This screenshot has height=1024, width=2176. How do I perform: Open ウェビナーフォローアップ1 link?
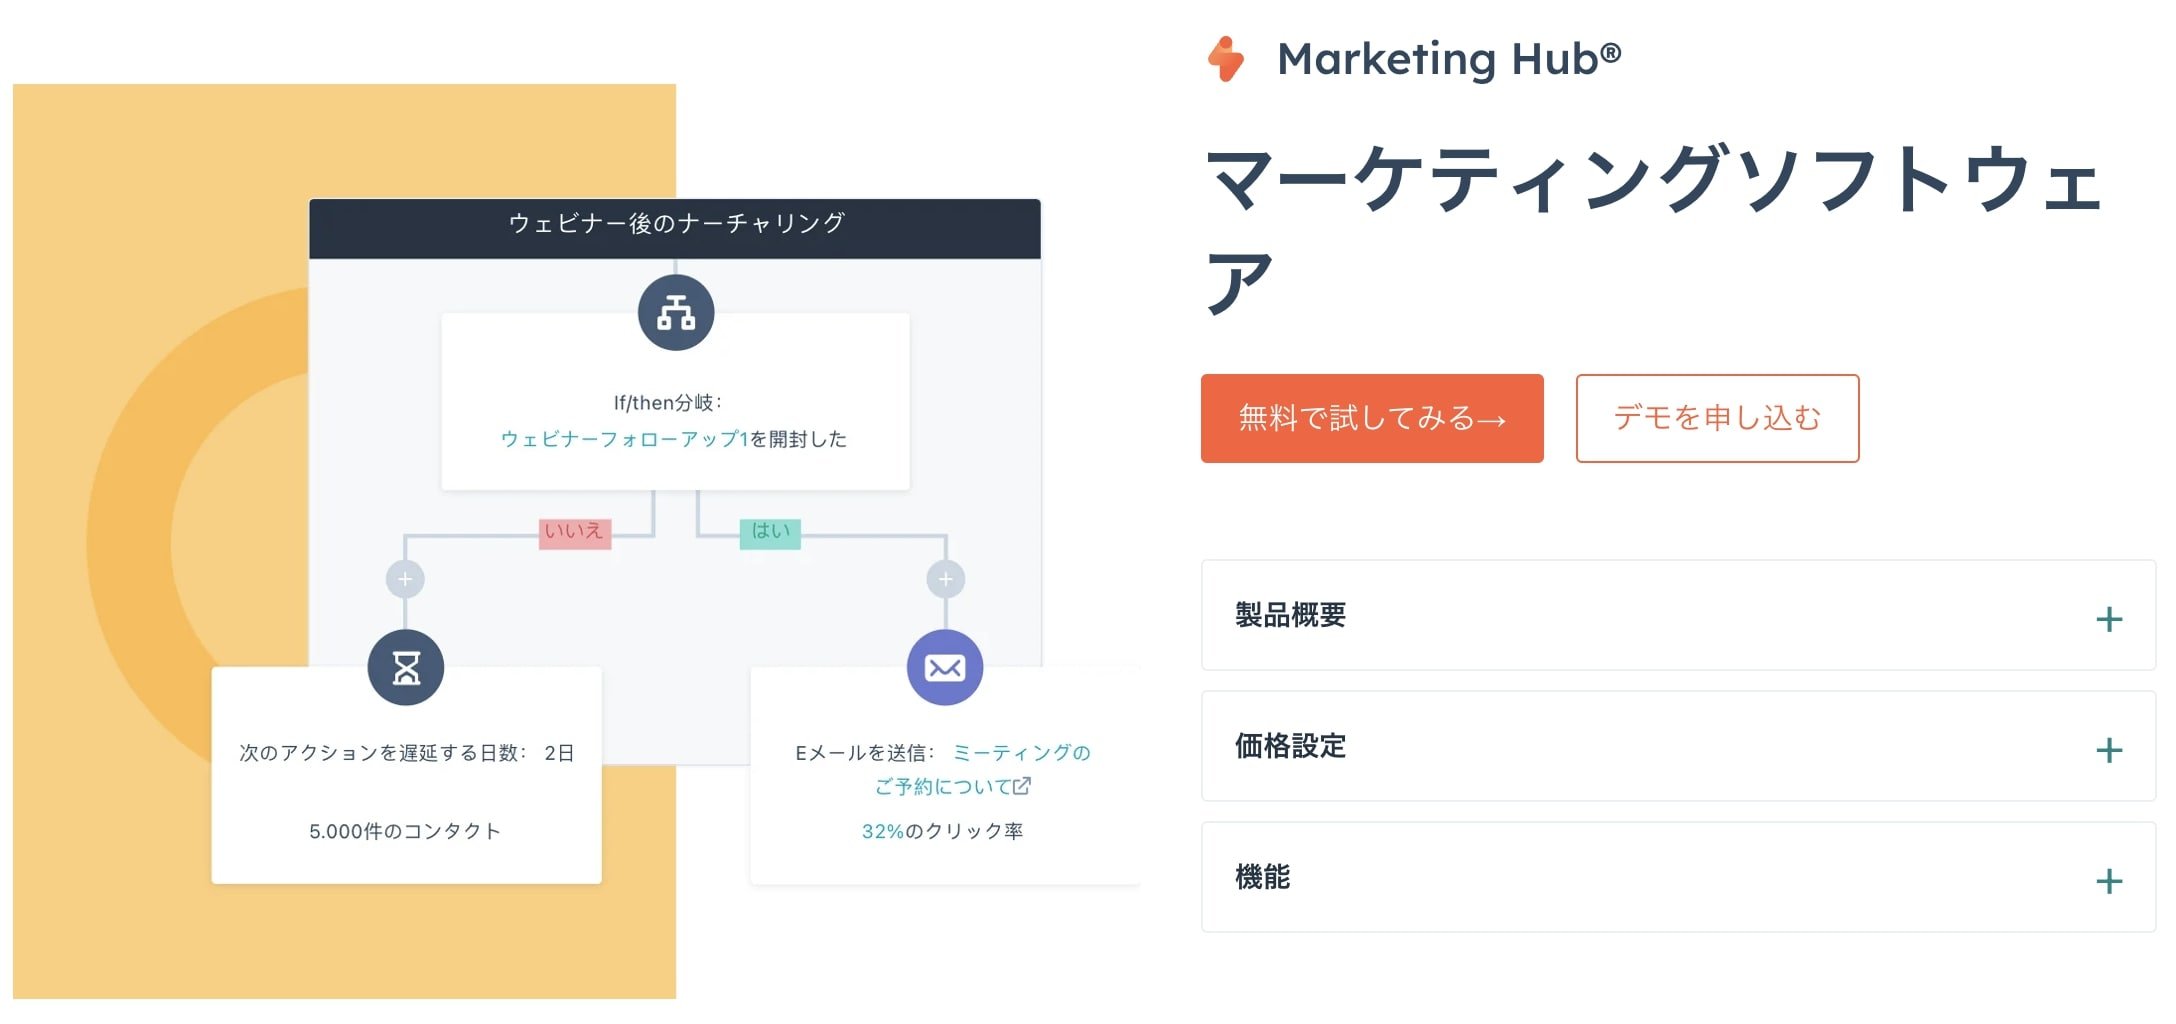point(624,439)
